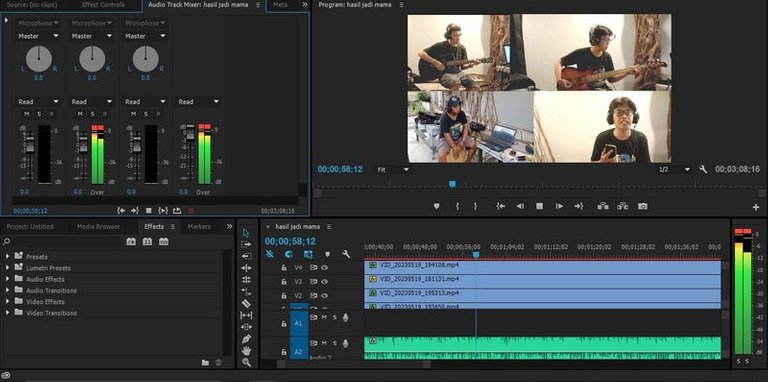Switch to the Media Browser tab

[x=98, y=226]
